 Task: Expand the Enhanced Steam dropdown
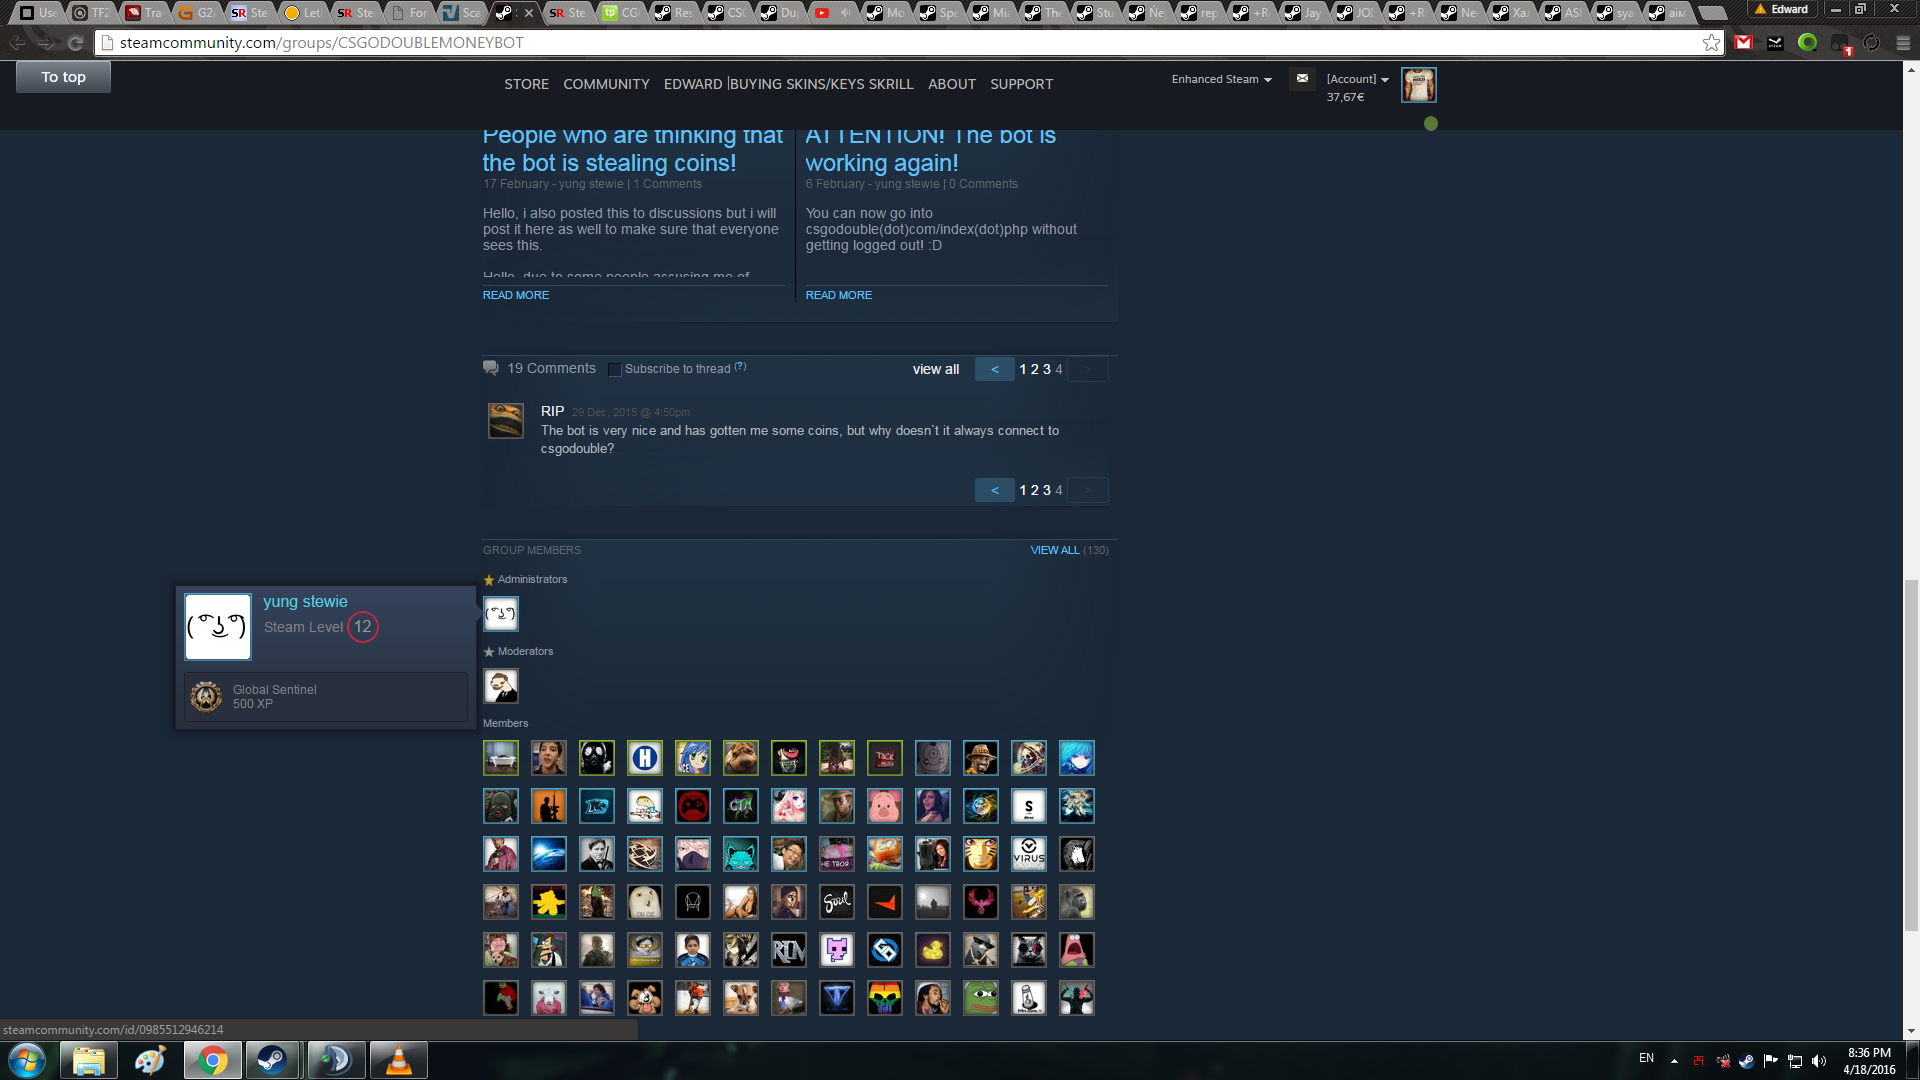pyautogui.click(x=1221, y=79)
